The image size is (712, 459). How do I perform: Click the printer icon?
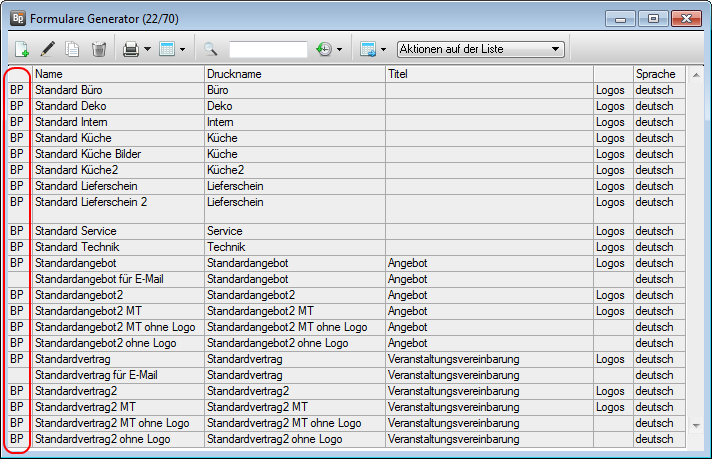click(x=130, y=49)
